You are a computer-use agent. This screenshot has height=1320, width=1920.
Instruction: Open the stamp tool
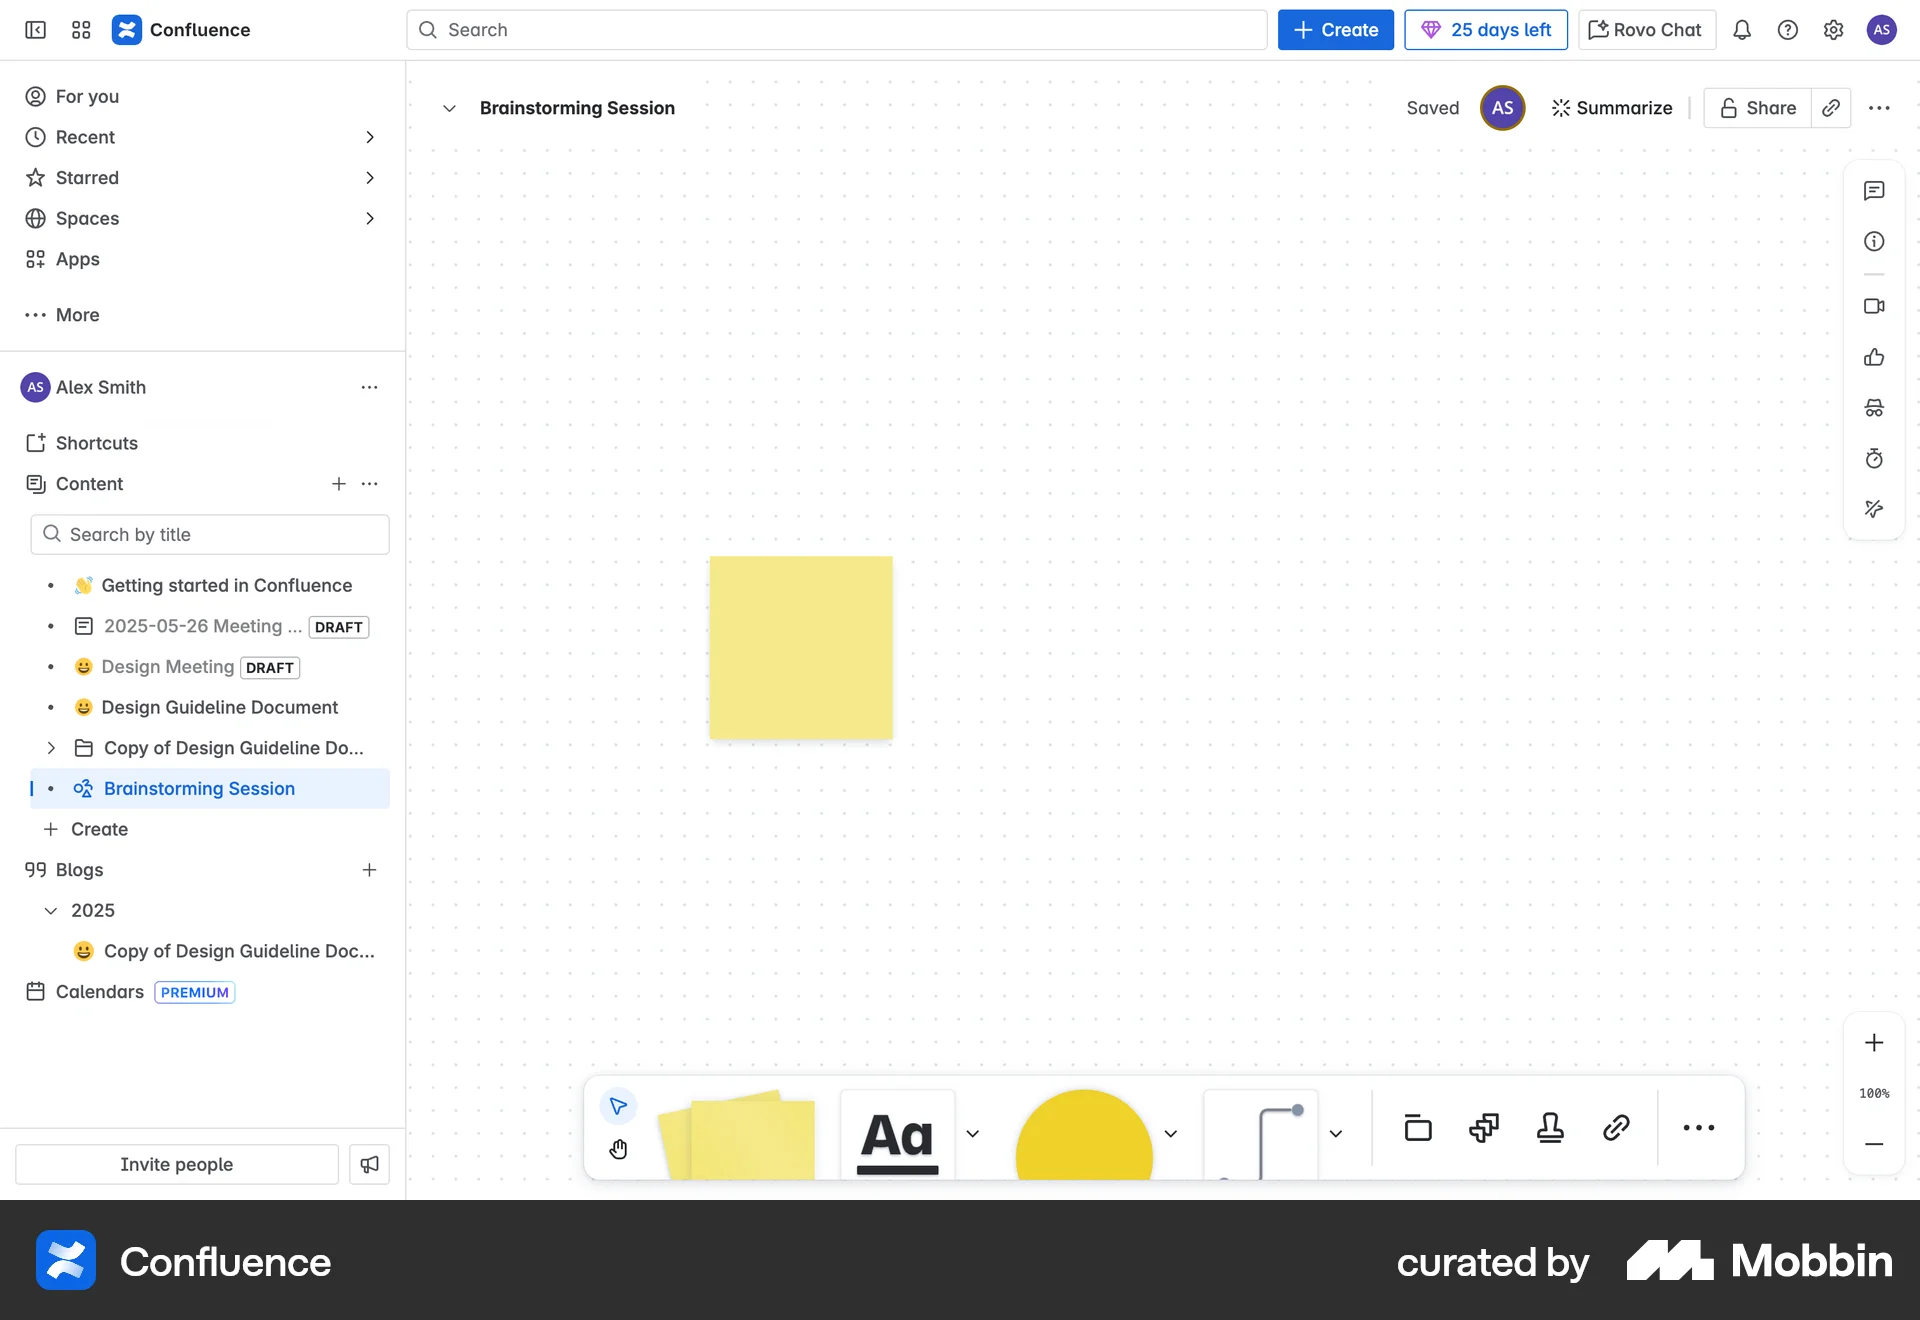click(1549, 1128)
